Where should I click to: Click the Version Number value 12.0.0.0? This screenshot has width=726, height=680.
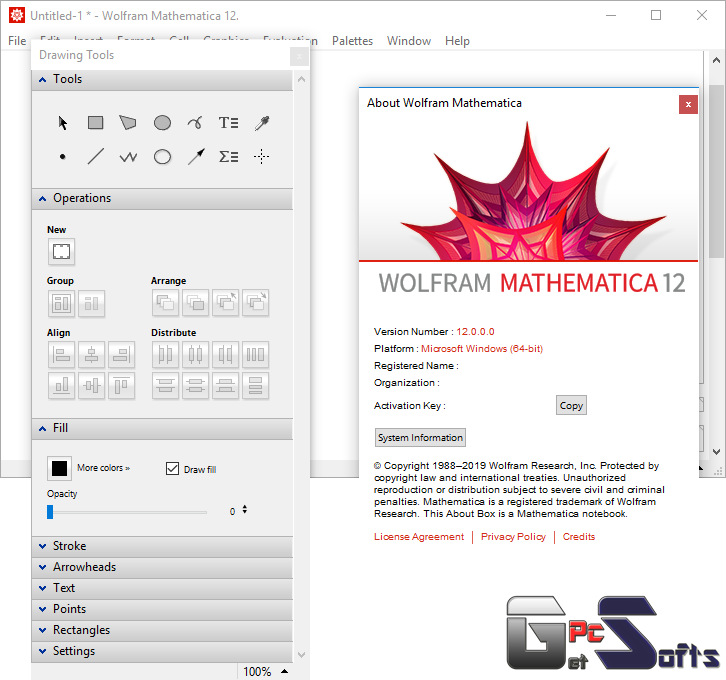tap(475, 332)
